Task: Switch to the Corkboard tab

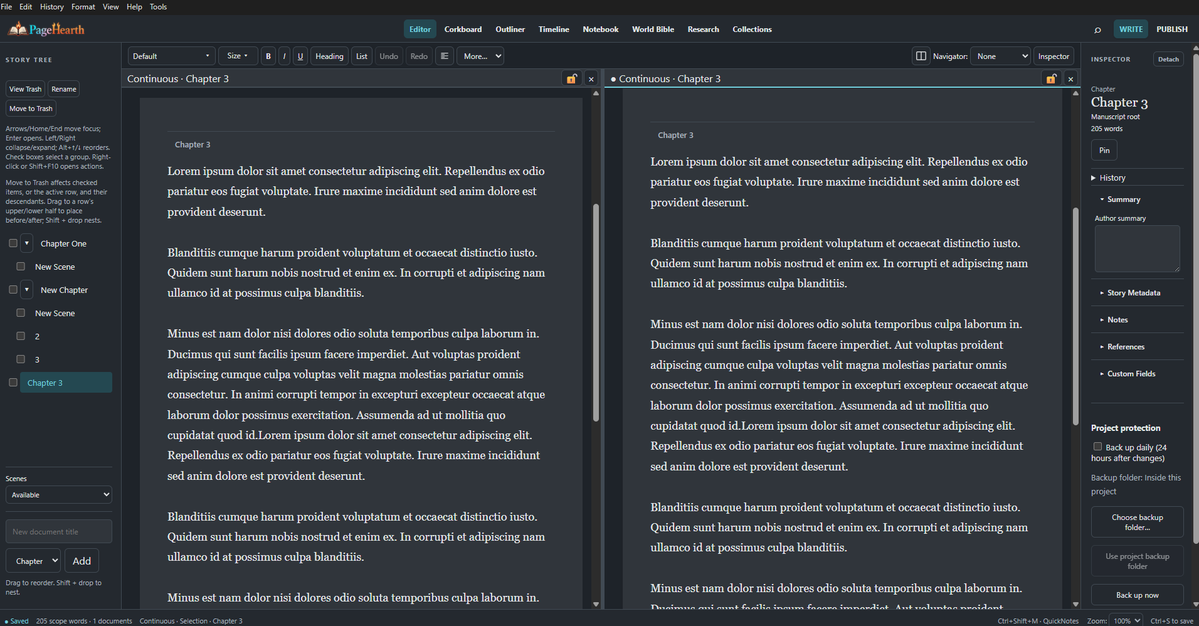Action: [x=463, y=29]
